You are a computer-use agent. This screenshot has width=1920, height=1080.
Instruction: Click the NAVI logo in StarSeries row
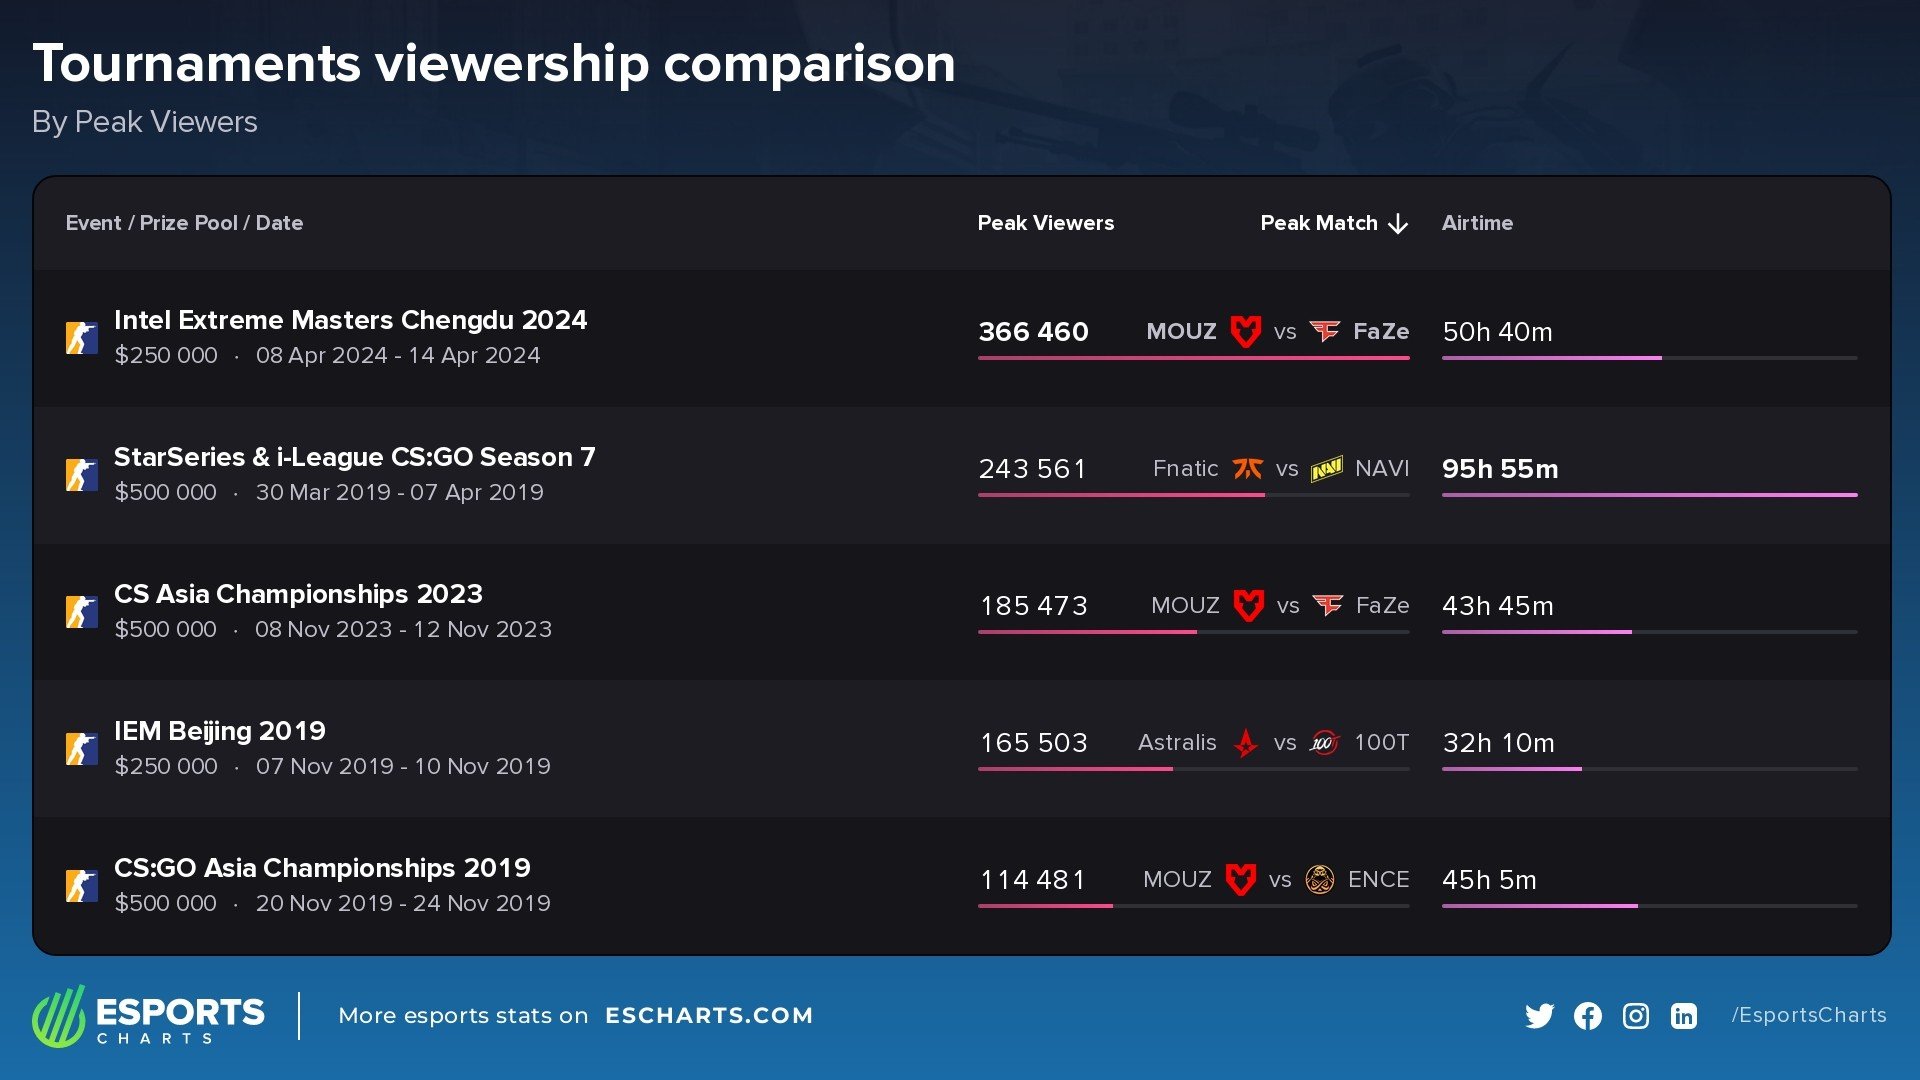point(1327,468)
